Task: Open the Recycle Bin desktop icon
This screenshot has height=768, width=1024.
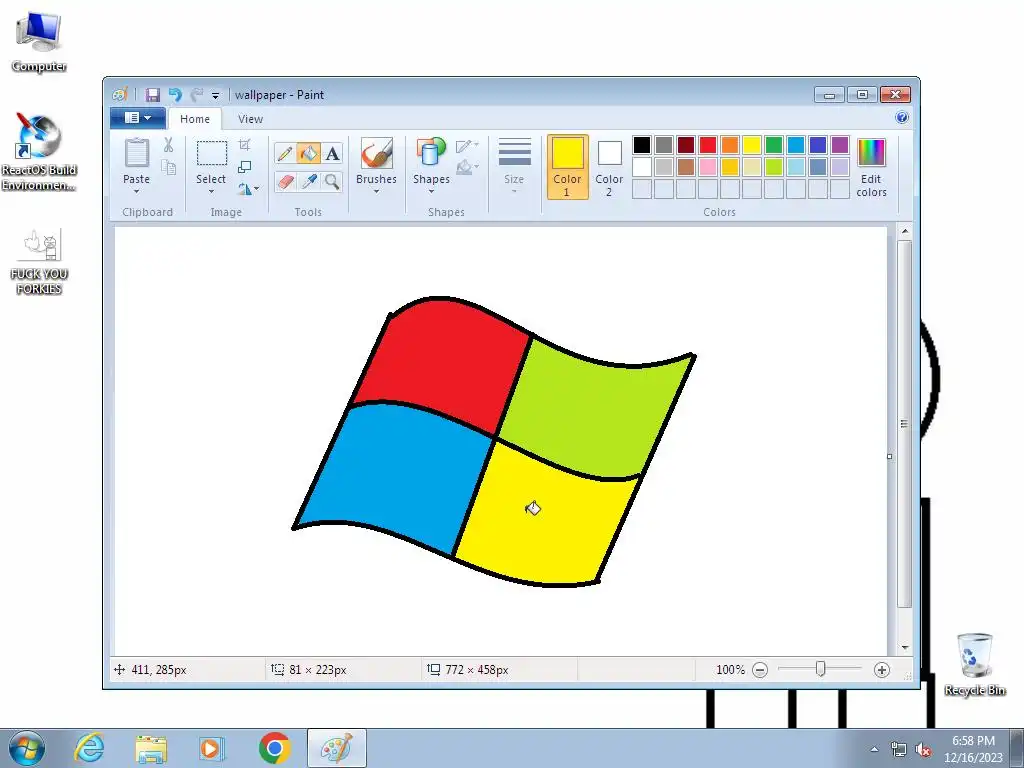Action: pyautogui.click(x=974, y=664)
